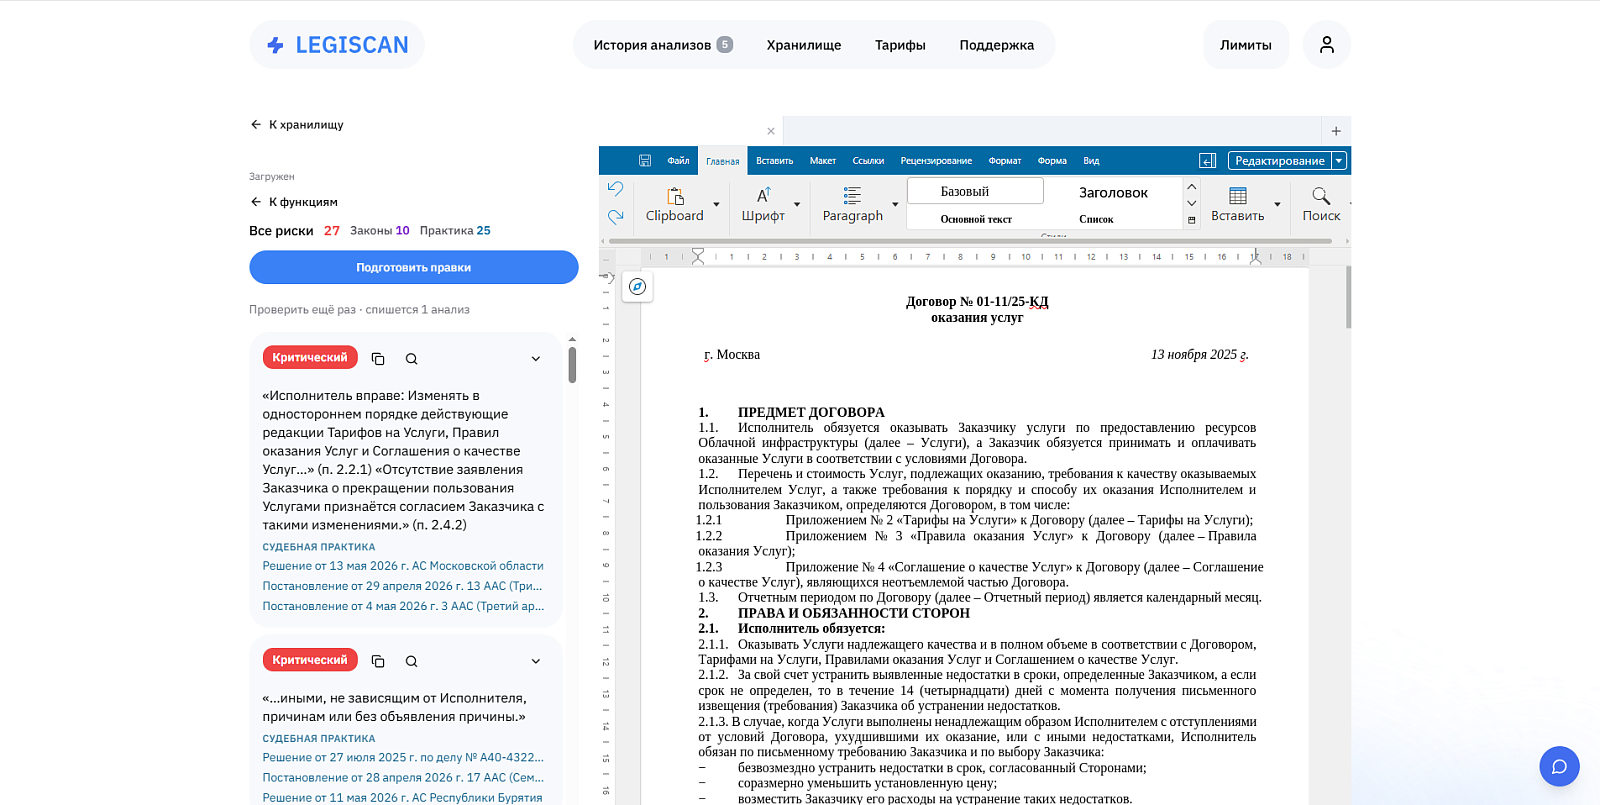Viewport: 1600px width, 805px height.
Task: Click the redo arrow icon
Action: [615, 216]
